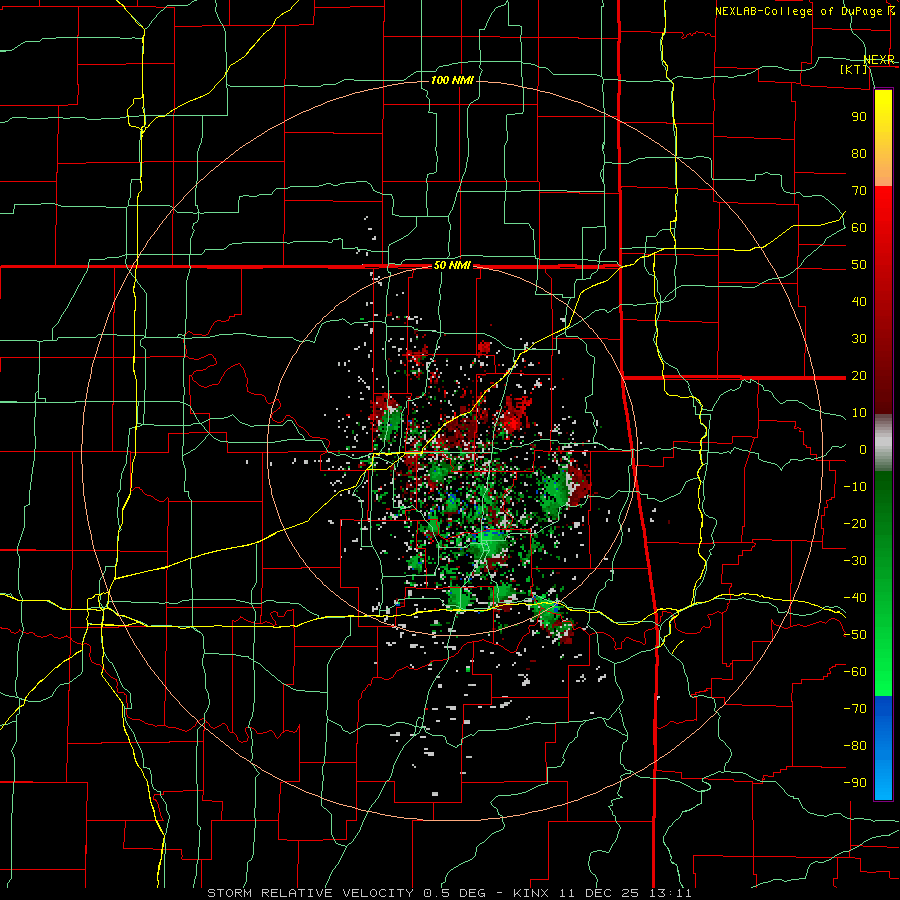This screenshot has width=900, height=900.
Task: Click the NEXR label above the scale
Action: tap(879, 60)
